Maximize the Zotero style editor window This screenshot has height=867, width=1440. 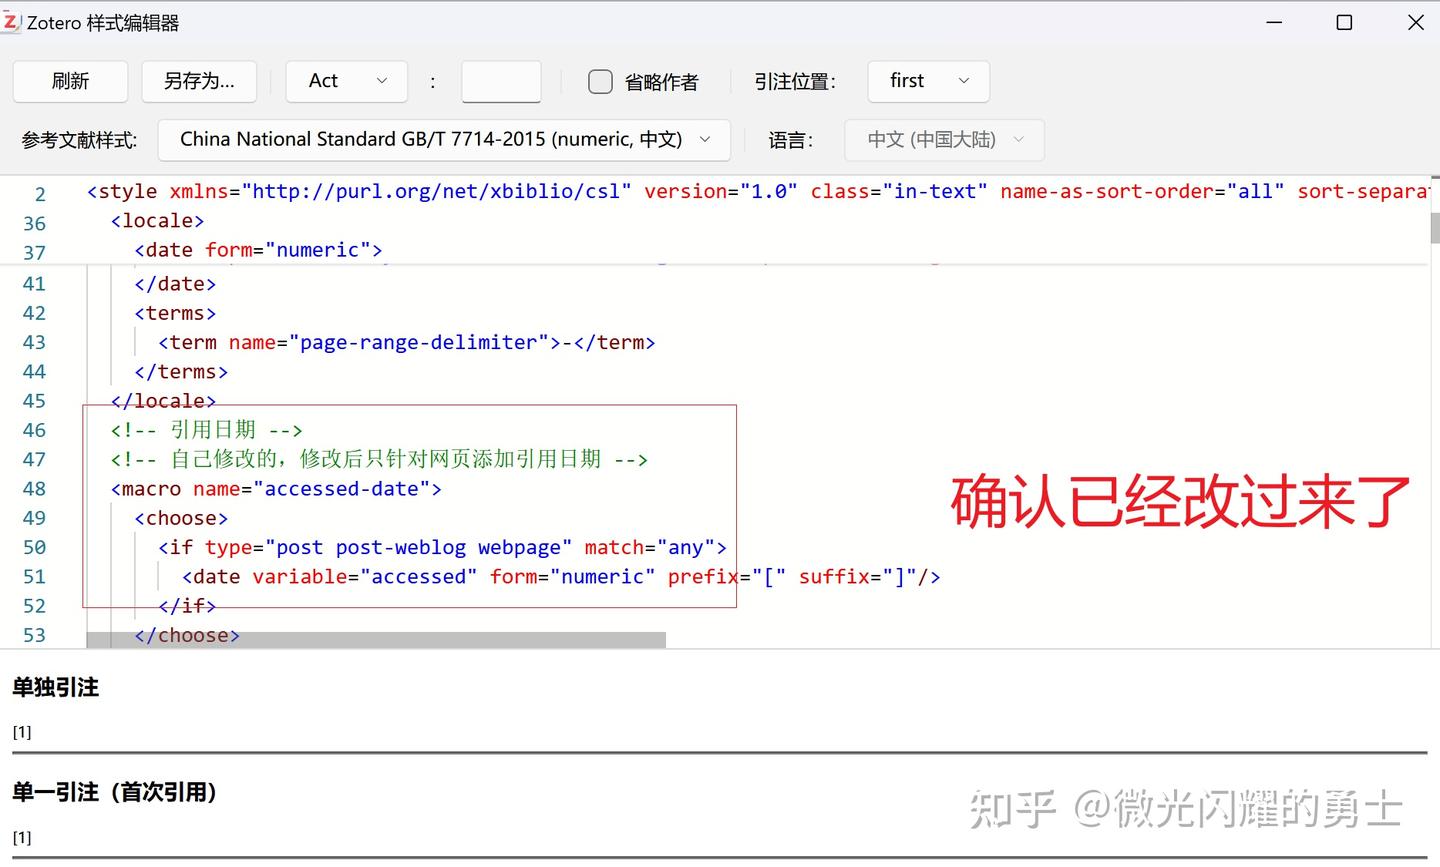coord(1344,22)
